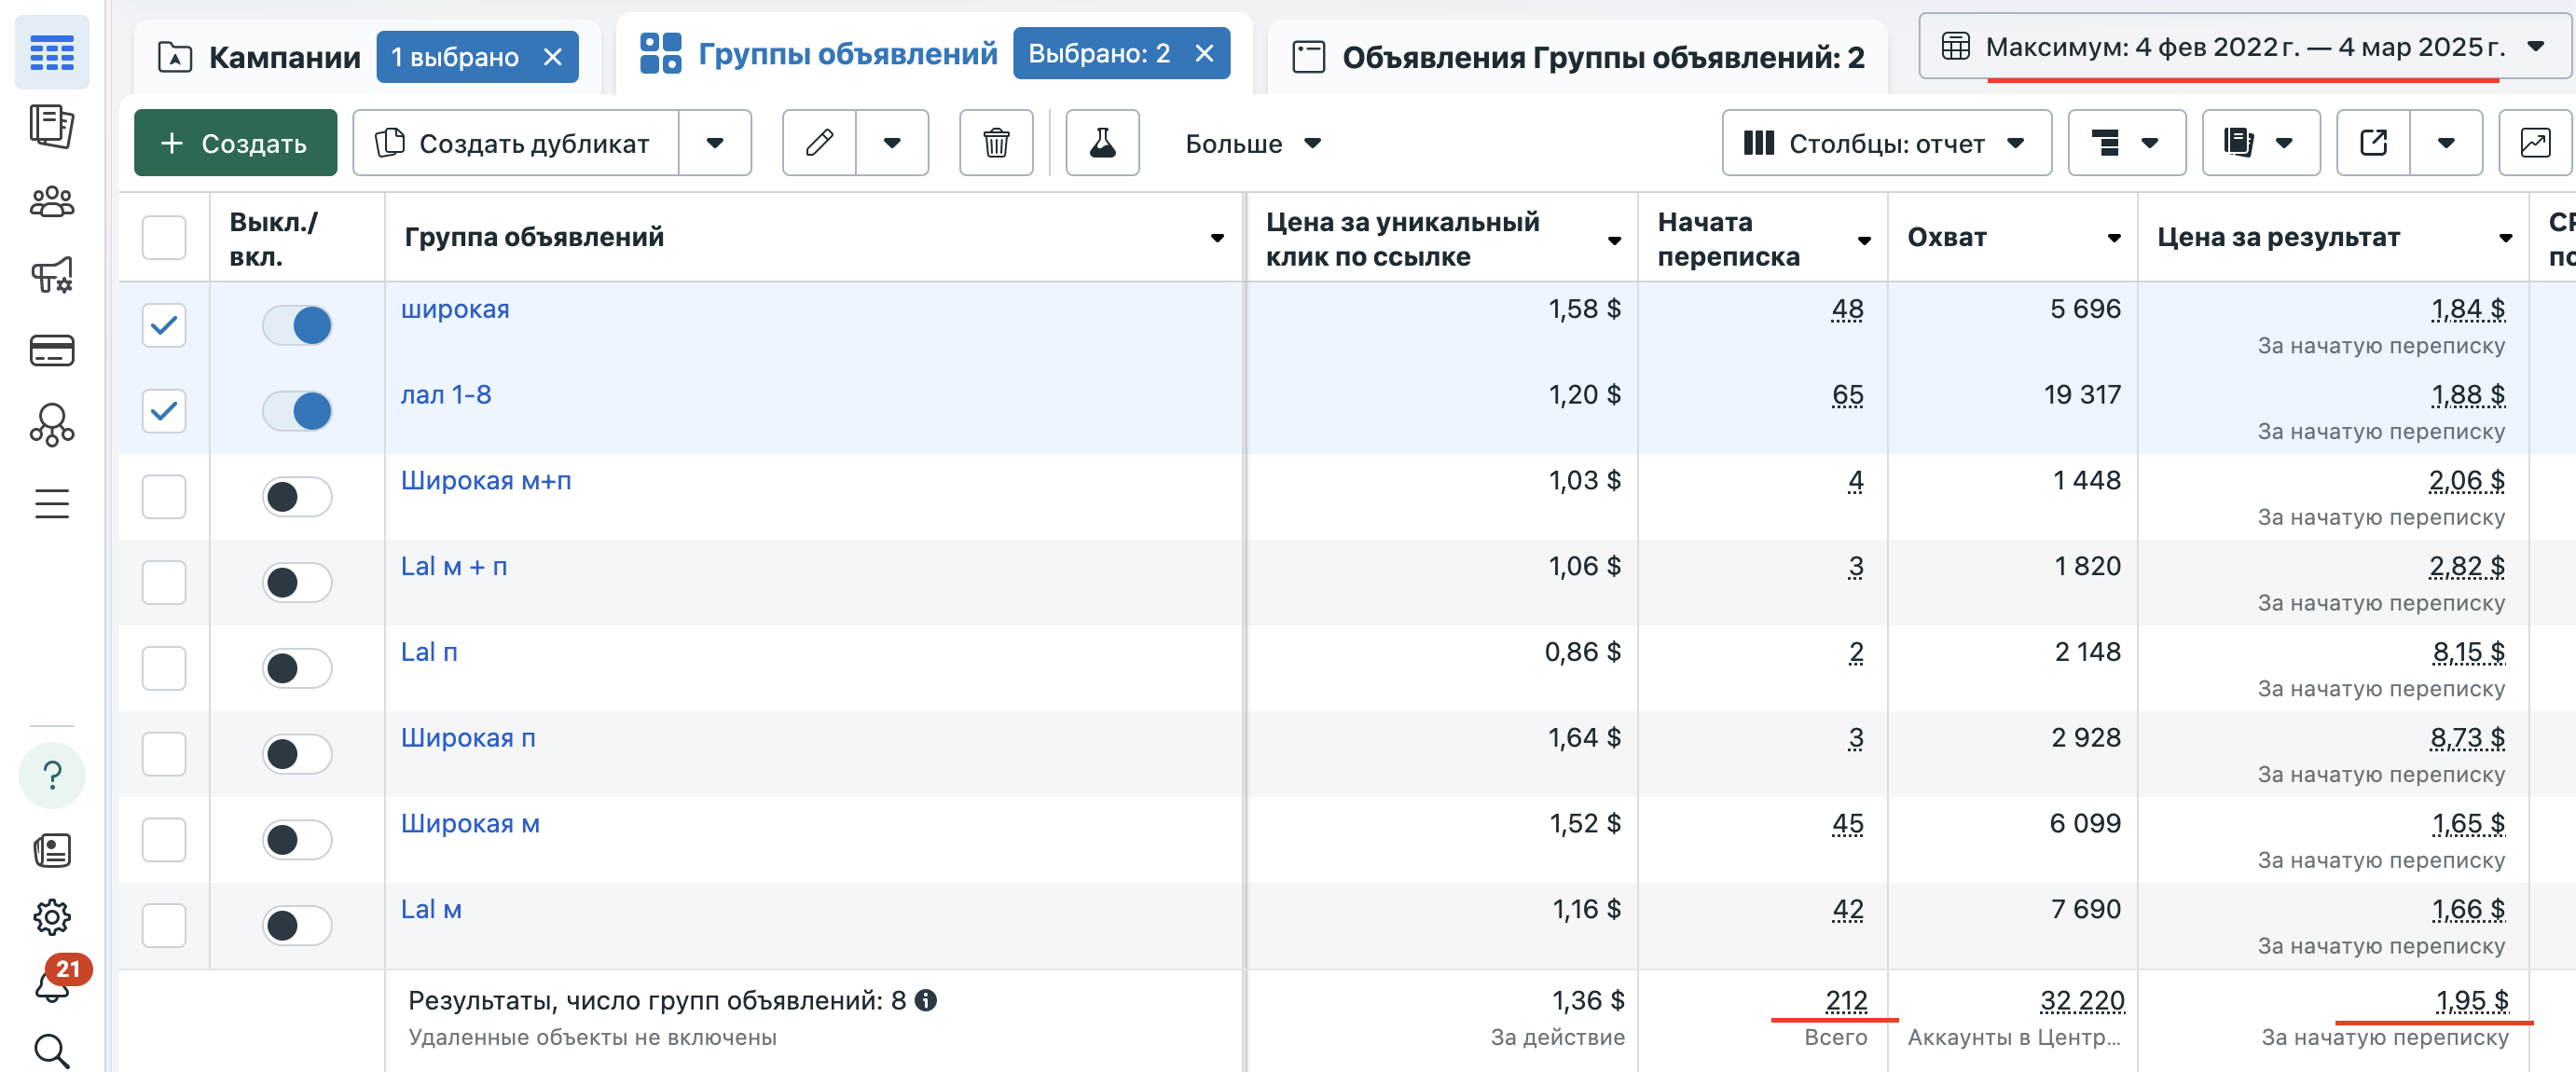Click the green Создать button
The image size is (2576, 1072).
pyautogui.click(x=235, y=142)
